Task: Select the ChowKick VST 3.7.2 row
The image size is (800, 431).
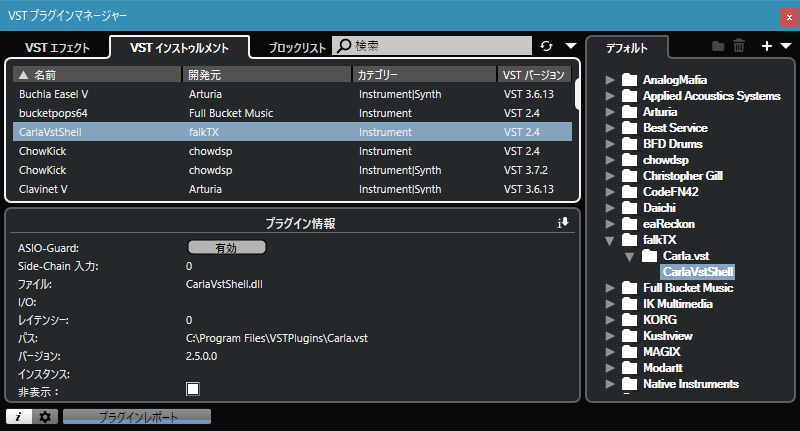Action: pos(292,170)
